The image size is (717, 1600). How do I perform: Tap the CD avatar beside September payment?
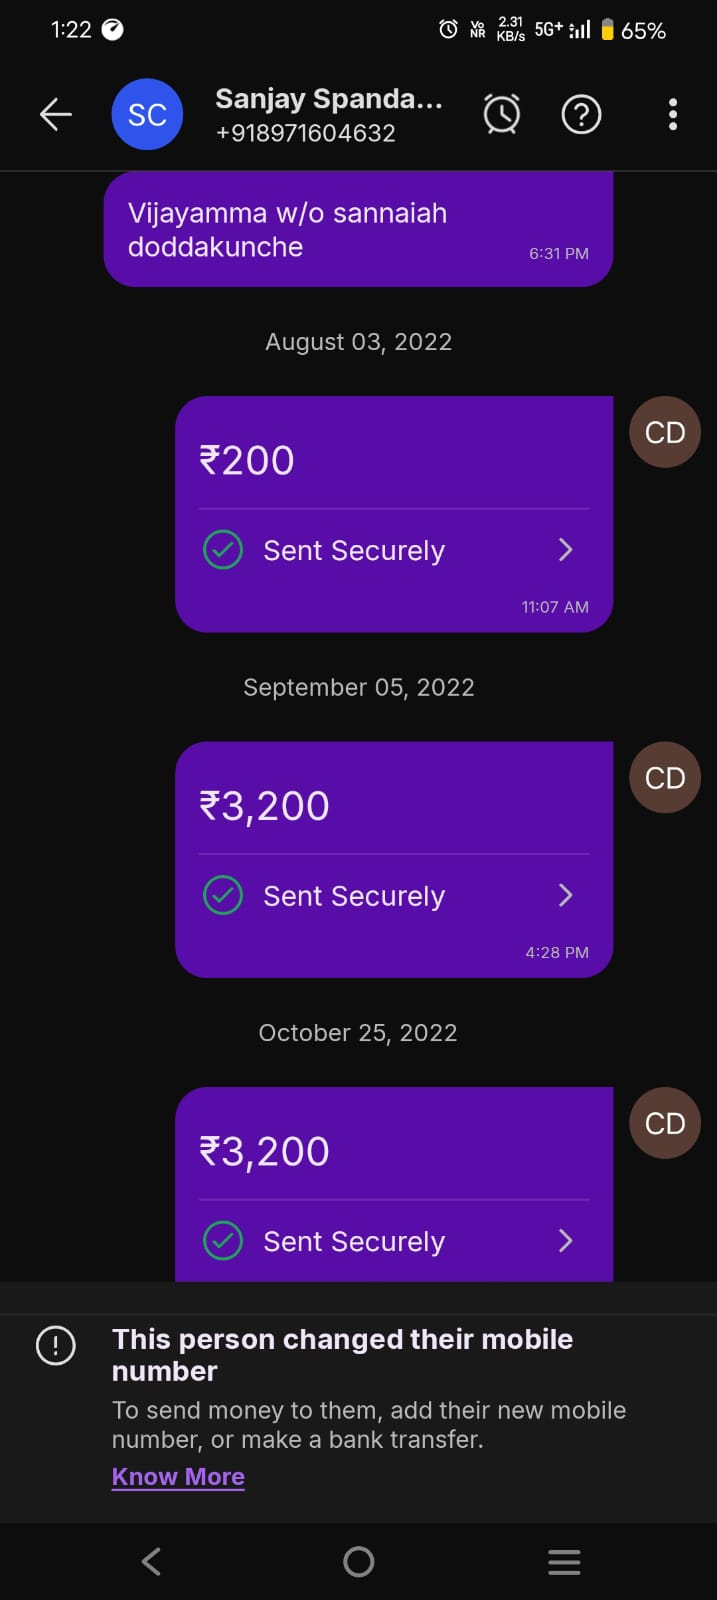click(665, 778)
